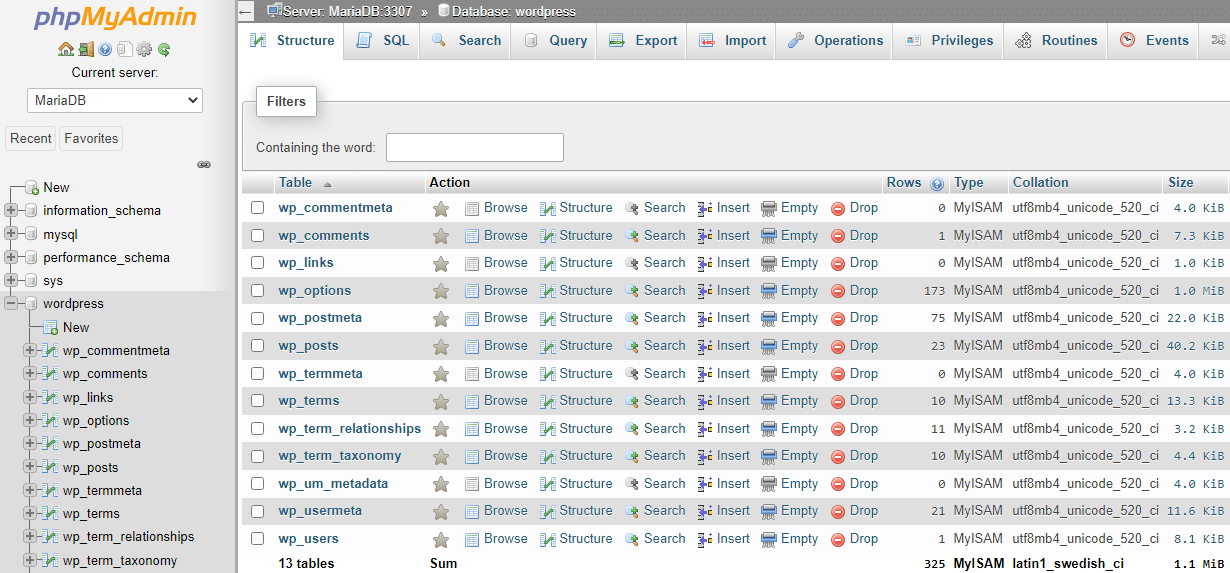
Task: Click the Favorites button
Action: pos(91,139)
